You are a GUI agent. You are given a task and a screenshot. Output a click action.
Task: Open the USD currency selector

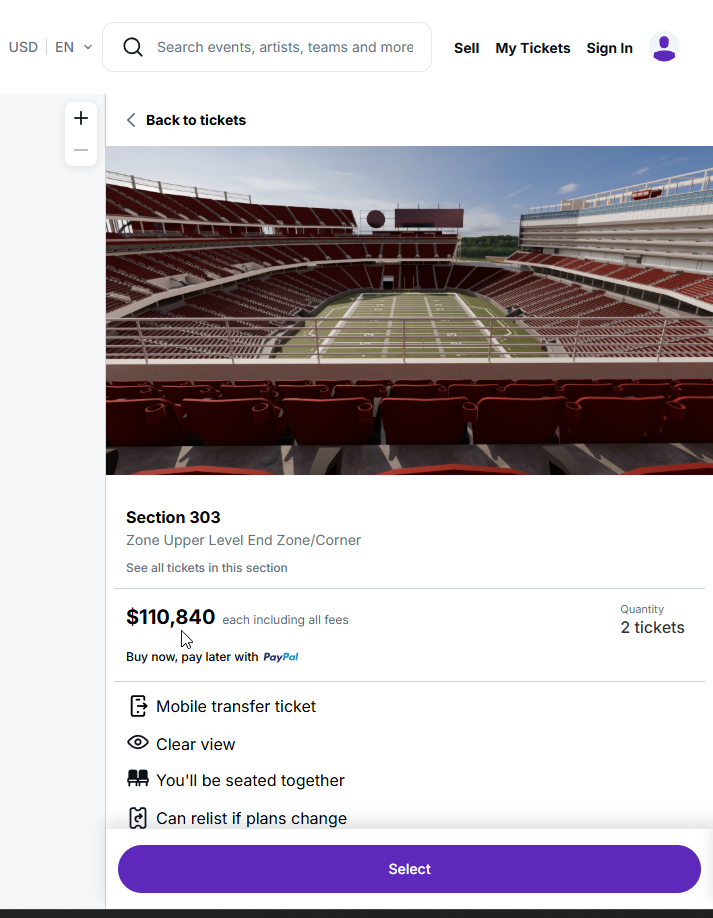pos(23,47)
